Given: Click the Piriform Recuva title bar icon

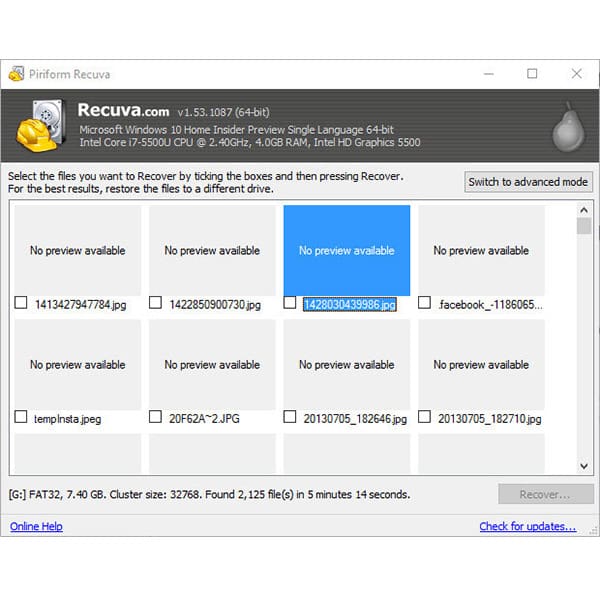Looking at the screenshot, I should (17, 74).
